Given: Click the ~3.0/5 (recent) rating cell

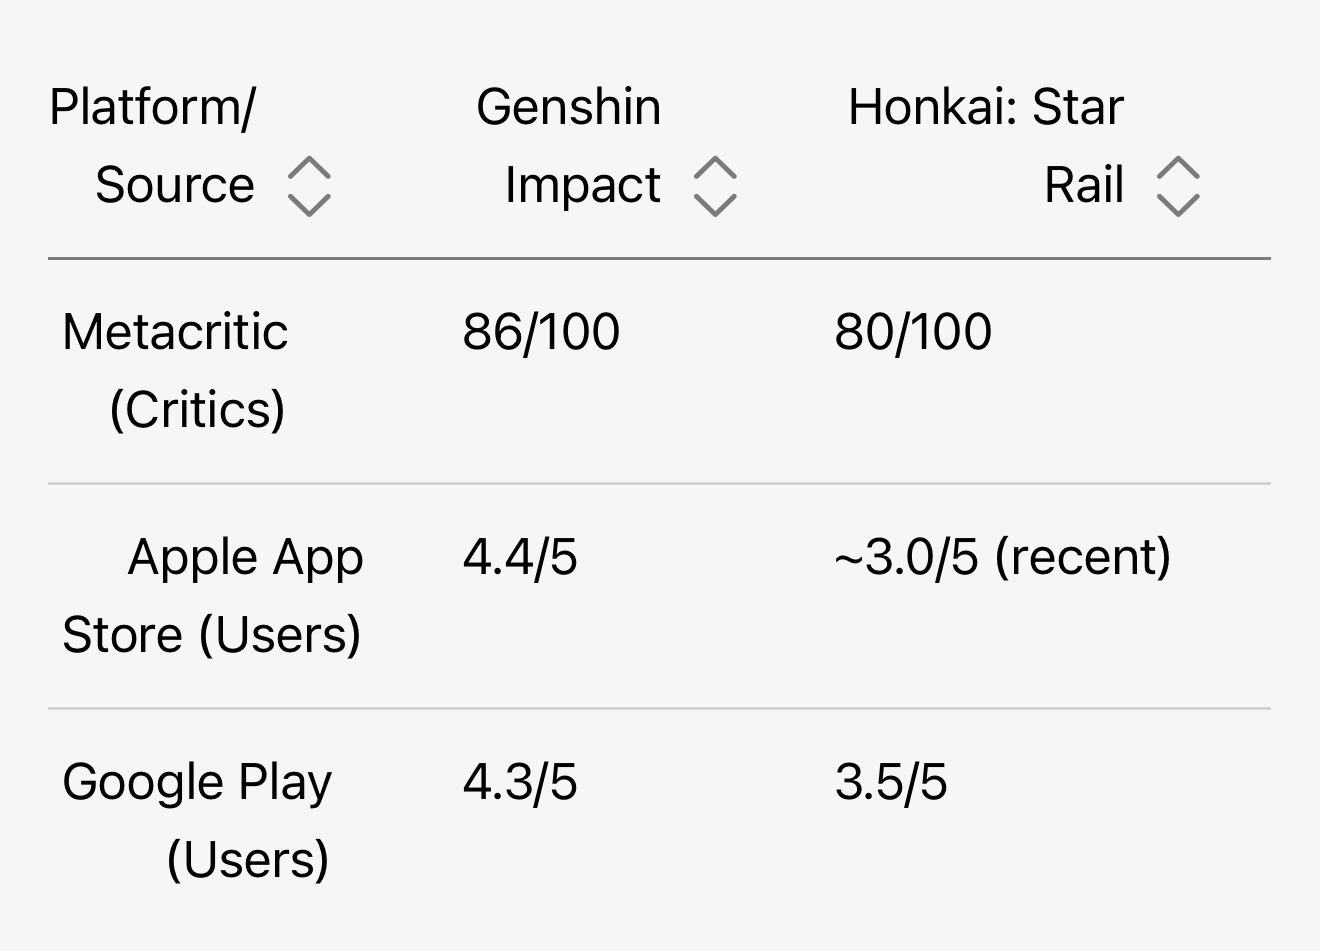Looking at the screenshot, I should pos(1002,557).
